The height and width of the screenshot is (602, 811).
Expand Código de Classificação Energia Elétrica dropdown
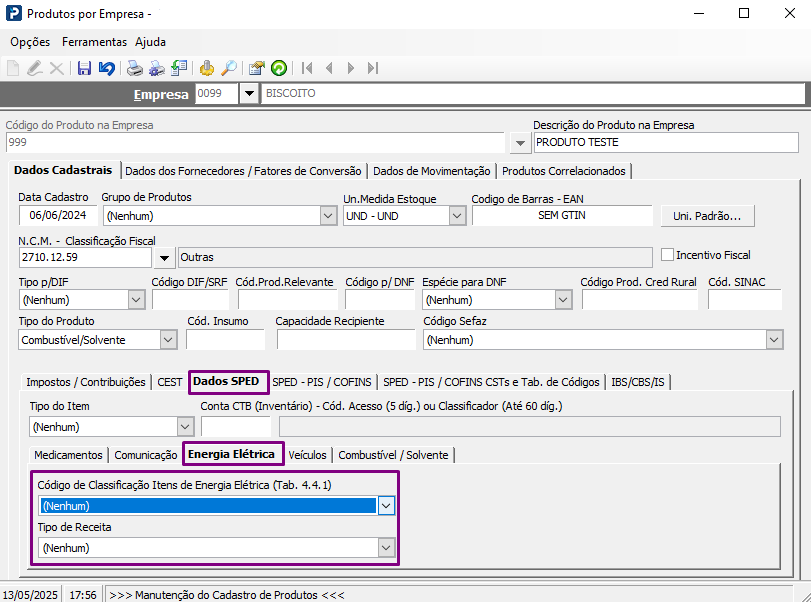(x=386, y=506)
